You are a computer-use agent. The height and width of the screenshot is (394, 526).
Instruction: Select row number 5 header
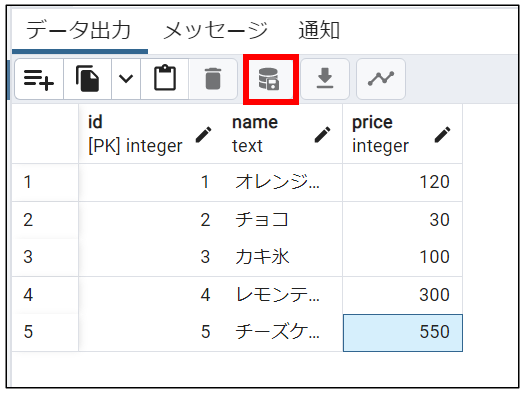(x=45, y=332)
